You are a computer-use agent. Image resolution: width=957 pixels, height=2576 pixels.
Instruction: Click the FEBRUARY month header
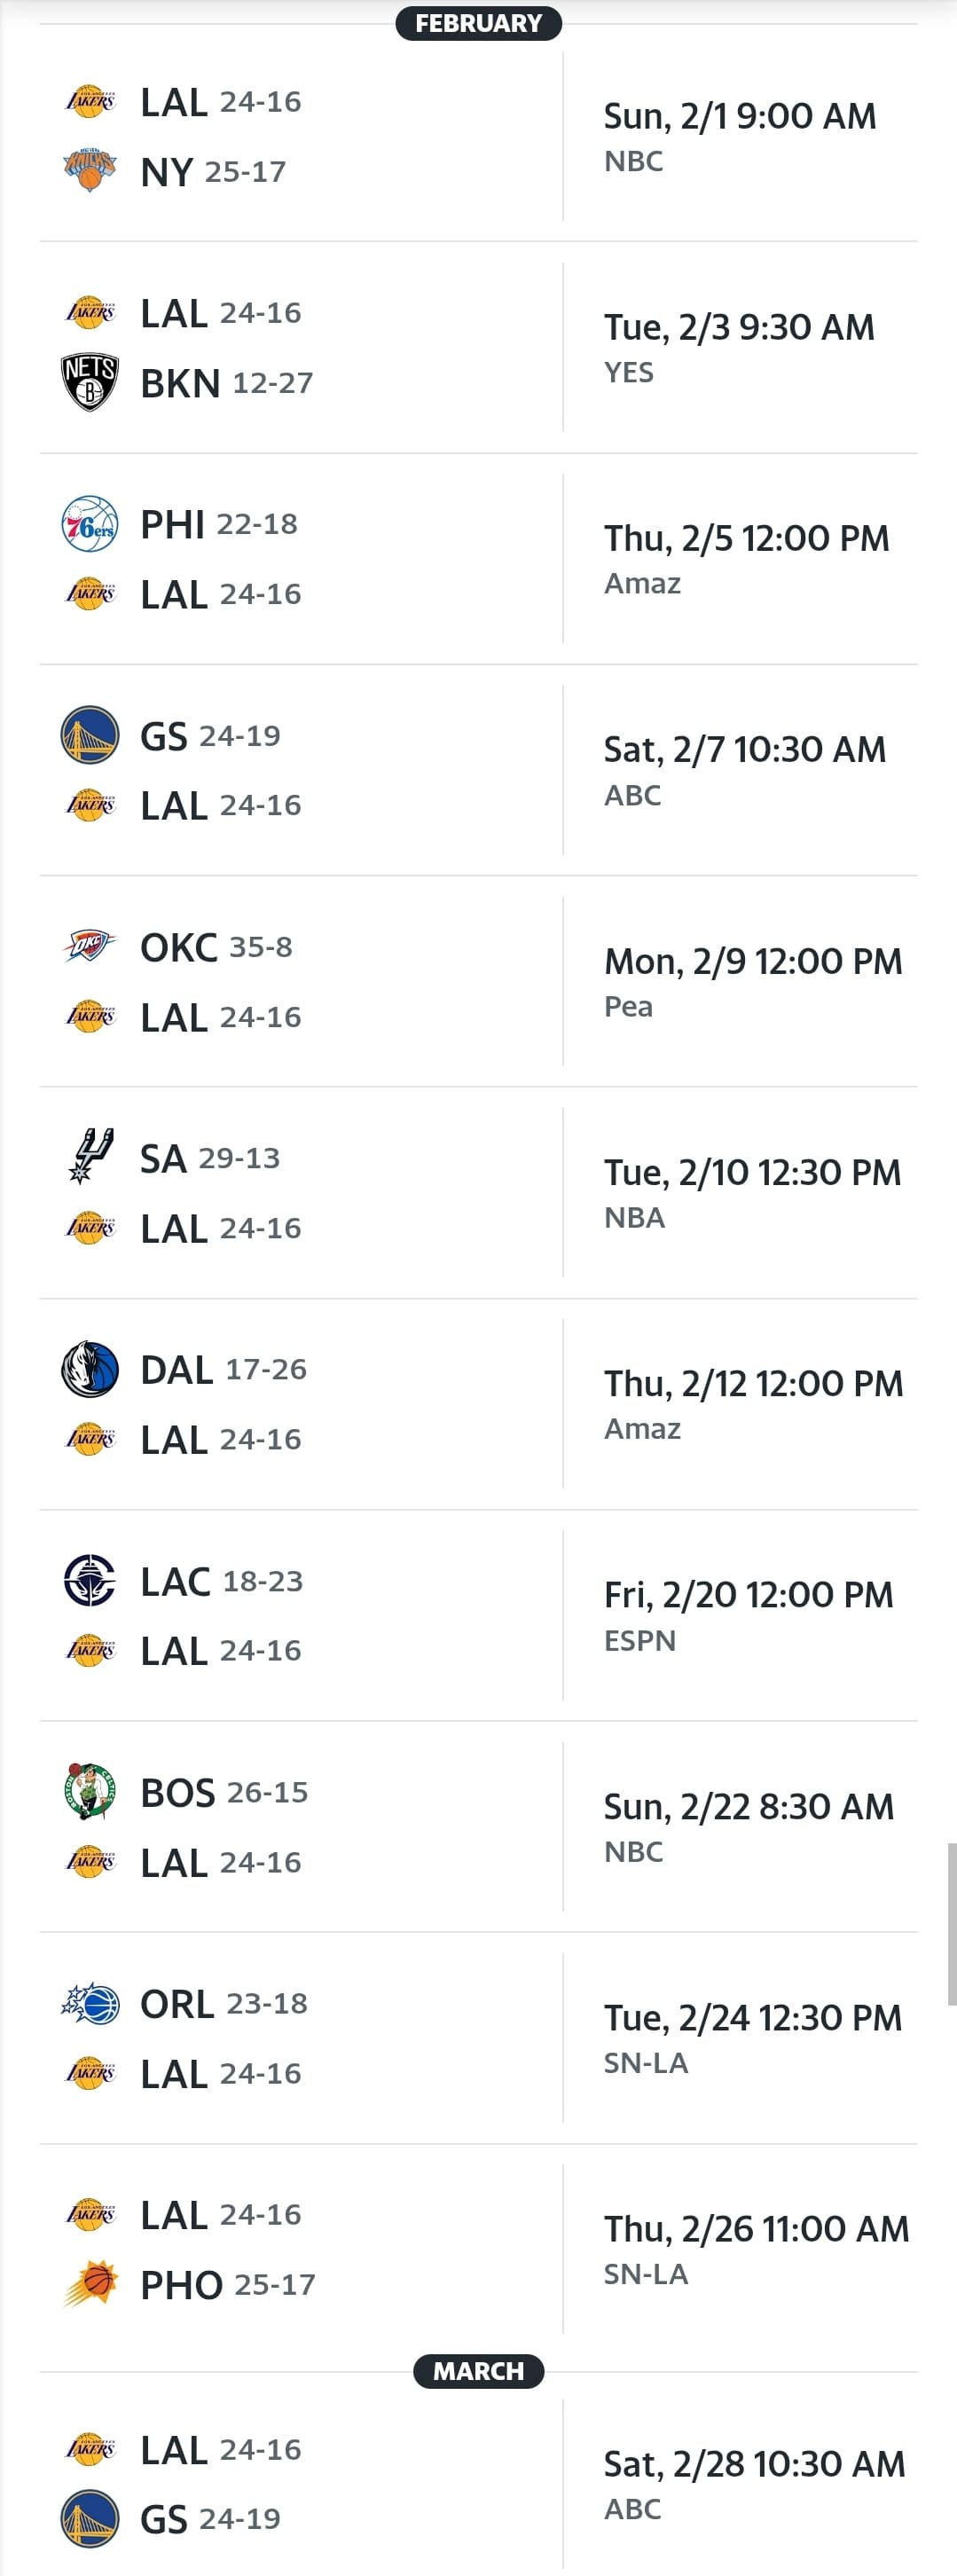[x=478, y=23]
